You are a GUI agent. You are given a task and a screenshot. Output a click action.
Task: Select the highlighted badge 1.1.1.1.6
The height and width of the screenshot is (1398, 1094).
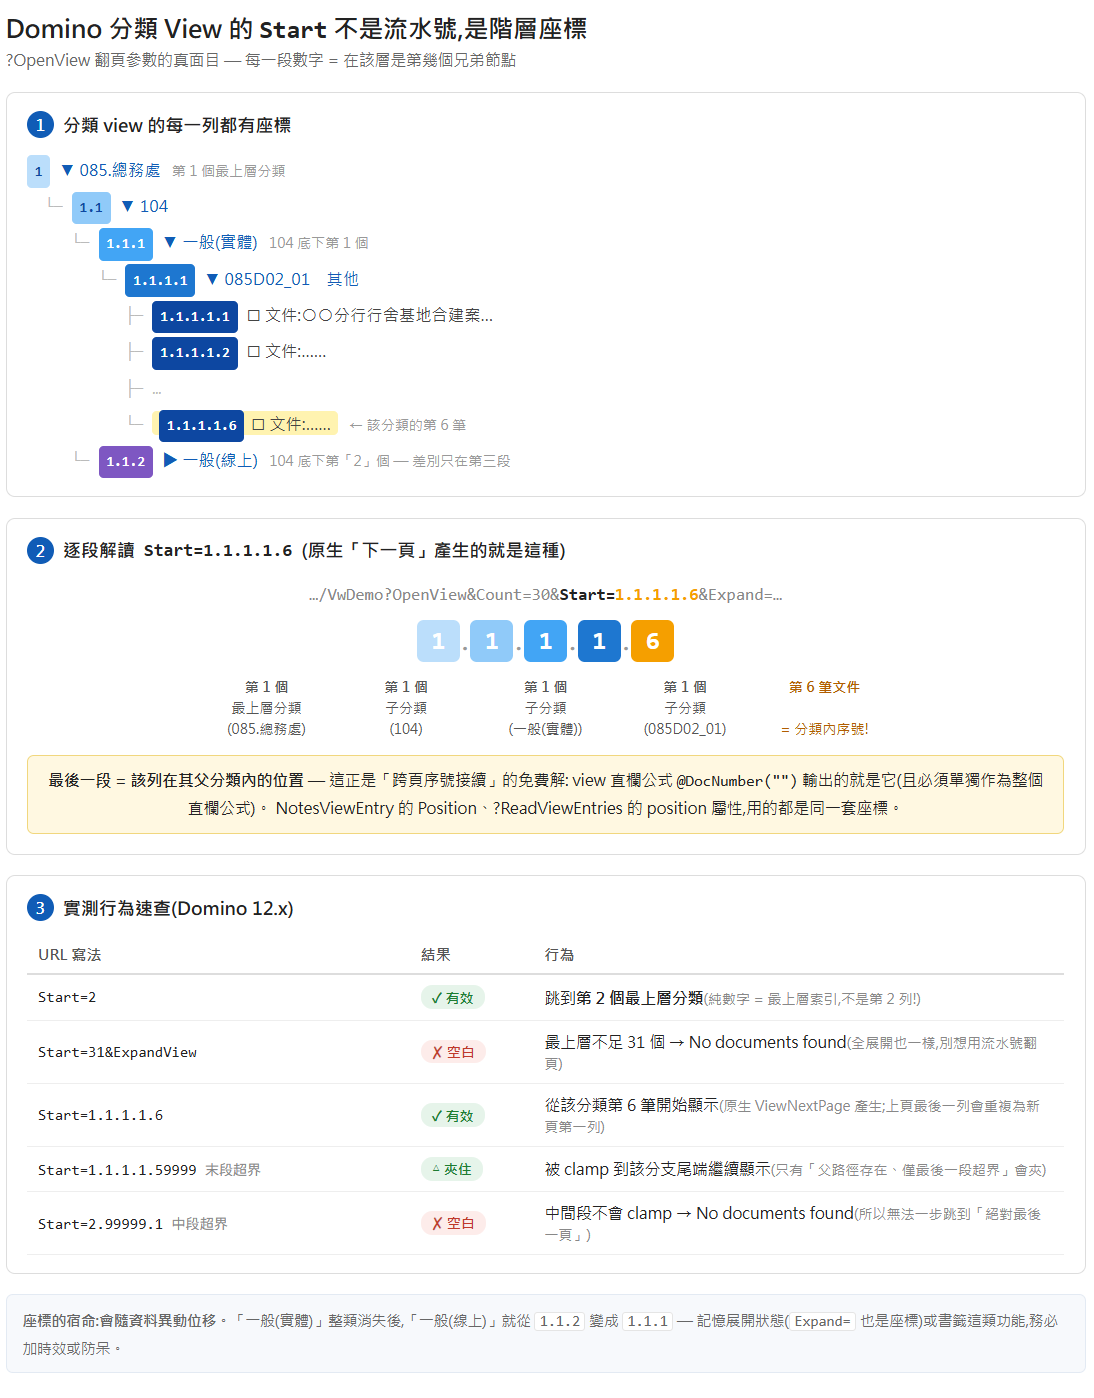pyautogui.click(x=201, y=425)
